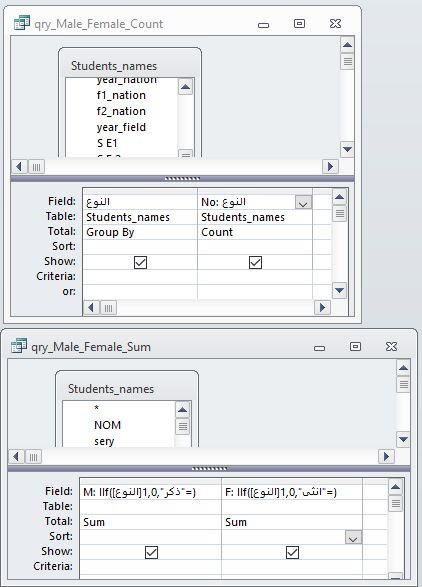Image resolution: width=422 pixels, height=587 pixels.
Task: Click the qry_Male_Female_Count query icon
Action: 22,23
